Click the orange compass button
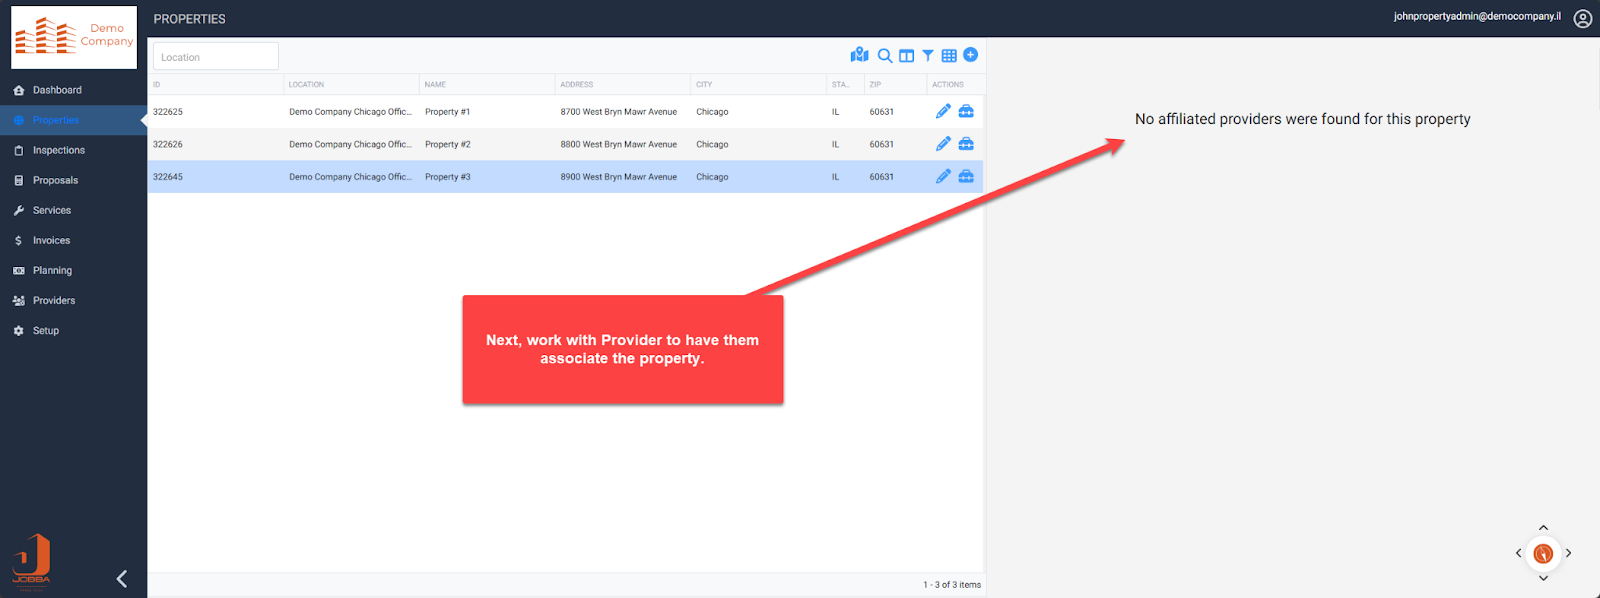Viewport: 1600px width, 598px height. coord(1543,553)
